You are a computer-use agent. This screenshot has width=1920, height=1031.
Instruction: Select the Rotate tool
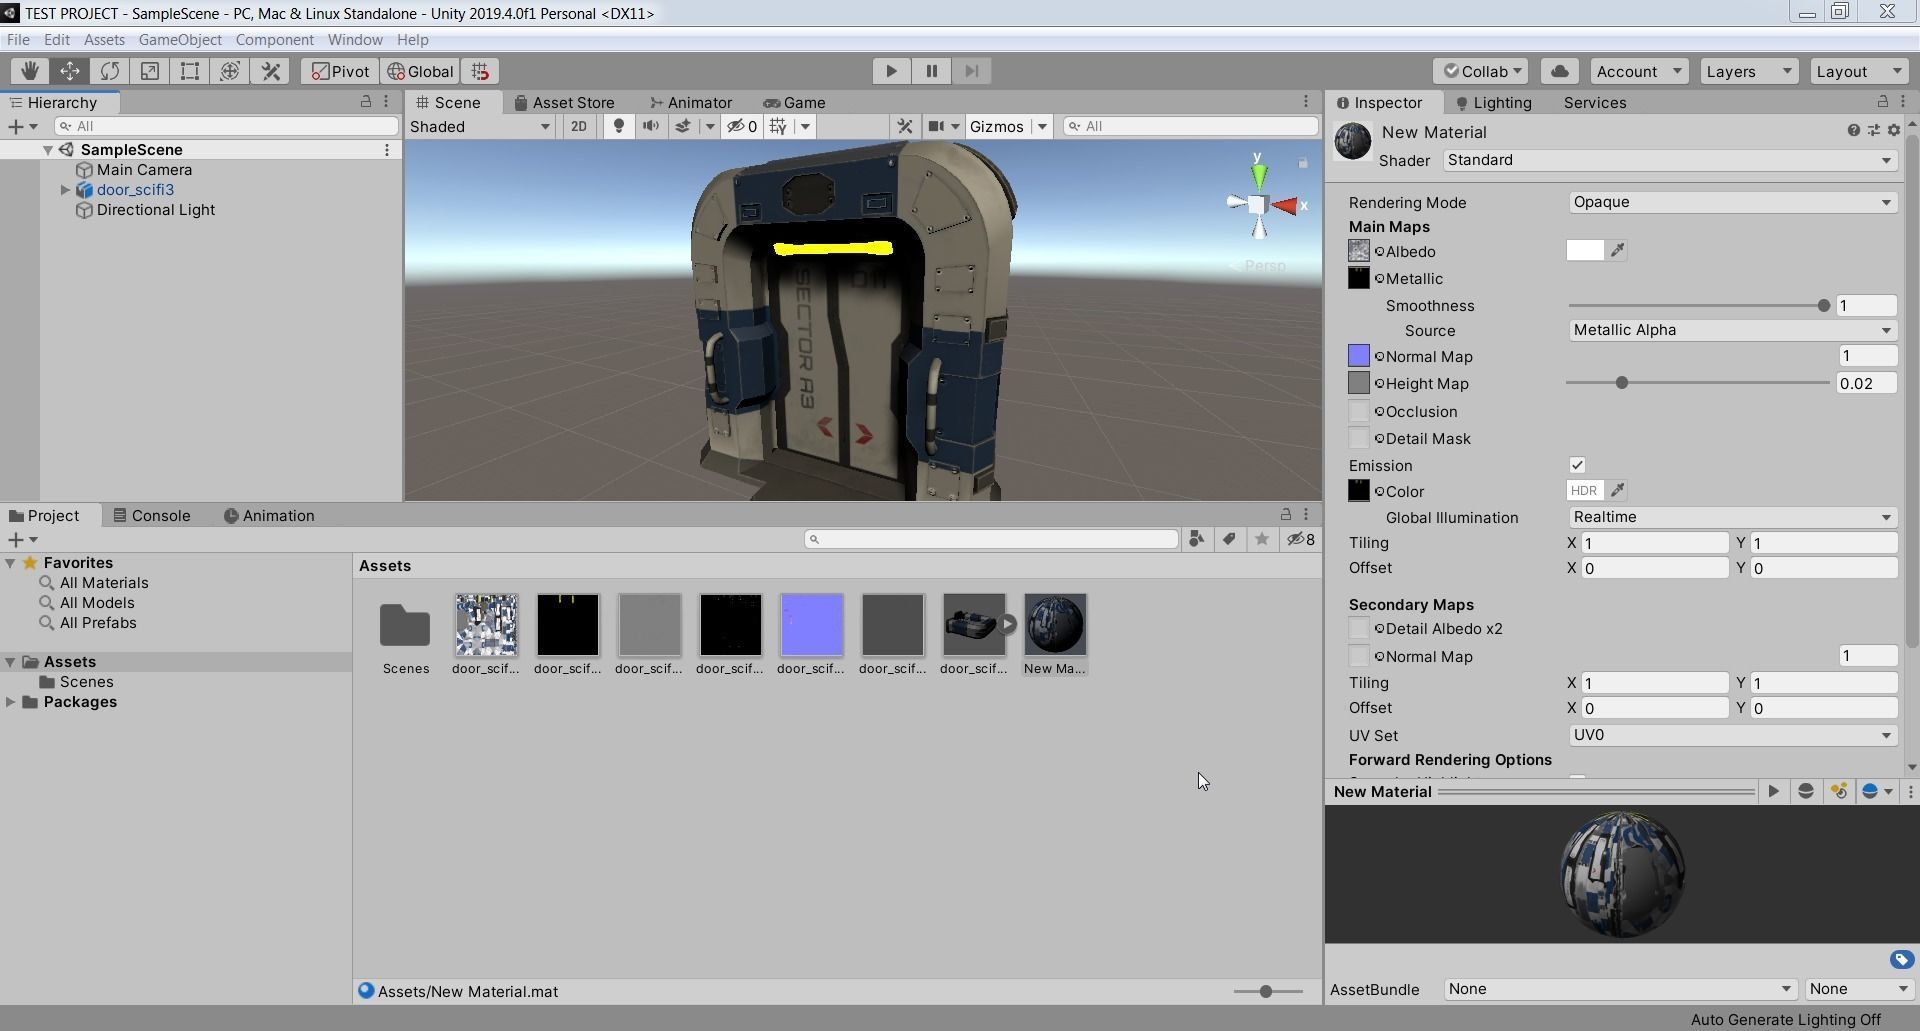110,71
